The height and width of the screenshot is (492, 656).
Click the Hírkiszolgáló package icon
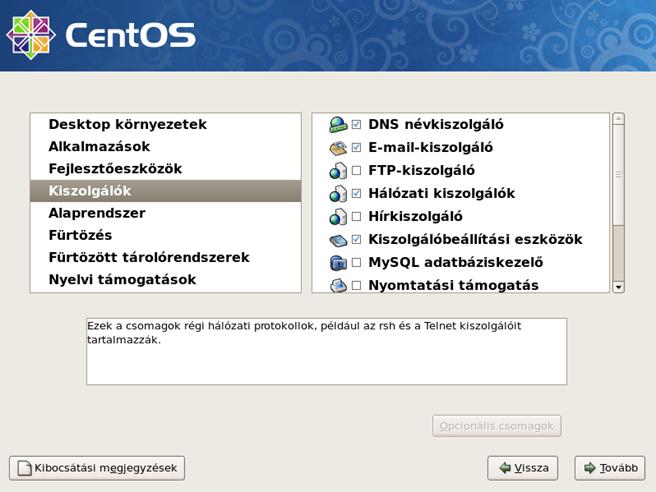(338, 217)
